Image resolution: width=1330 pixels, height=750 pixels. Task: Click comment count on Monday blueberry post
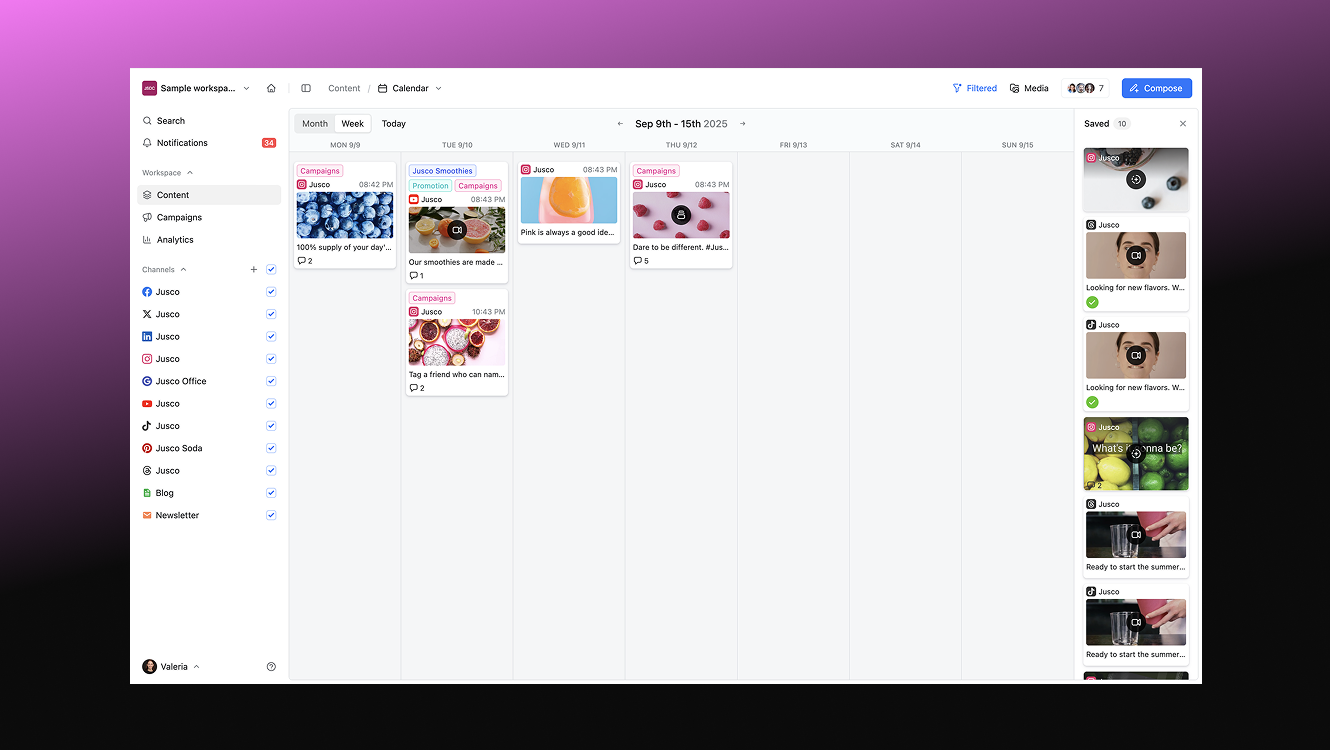click(x=305, y=261)
